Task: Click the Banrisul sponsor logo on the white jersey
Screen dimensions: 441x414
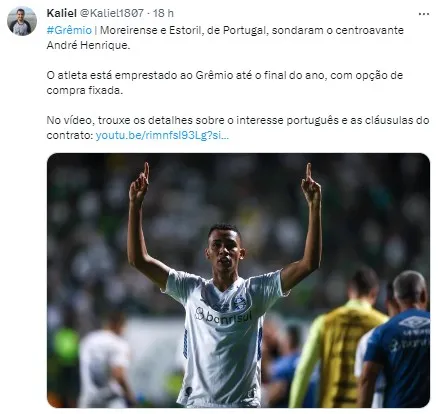Action: click(x=223, y=316)
